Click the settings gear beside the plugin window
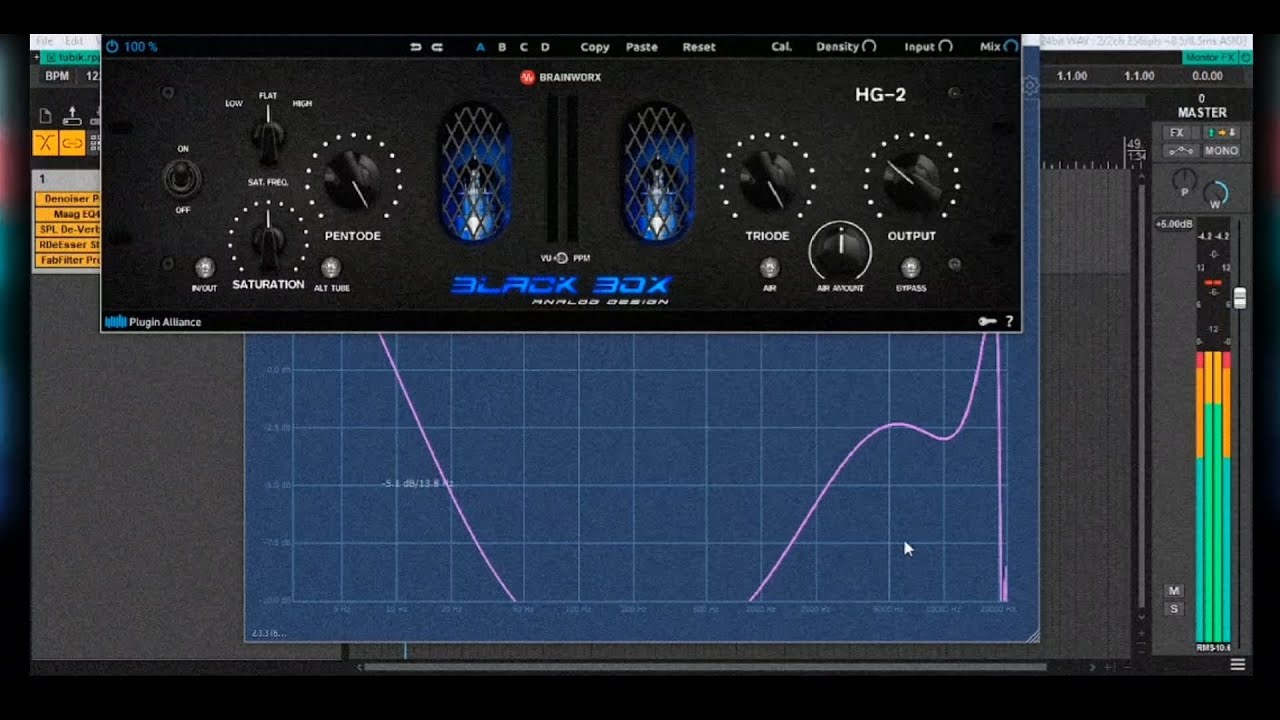 [1031, 87]
